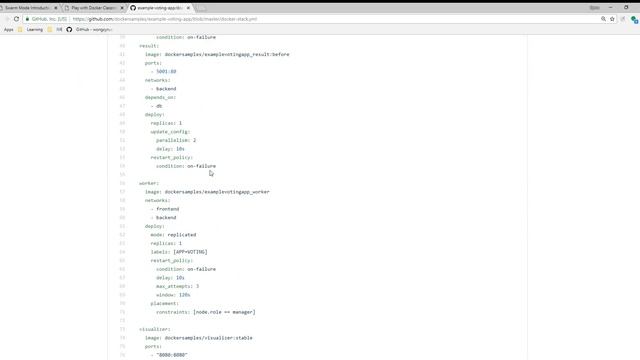Click the "8080:8080" port line

coord(169,355)
